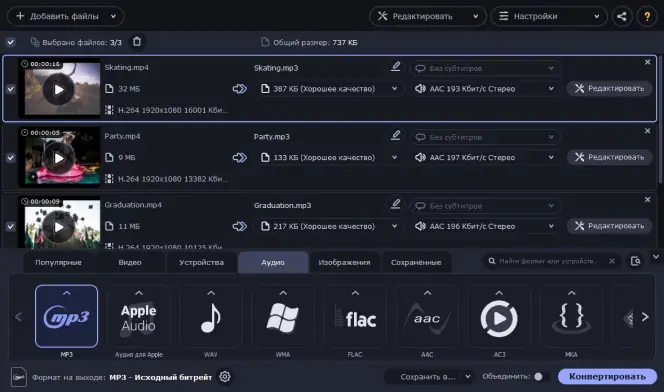Image resolution: width=664 pixels, height=392 pixels.
Task: Switch to the Популярные tab
Action: (58, 262)
